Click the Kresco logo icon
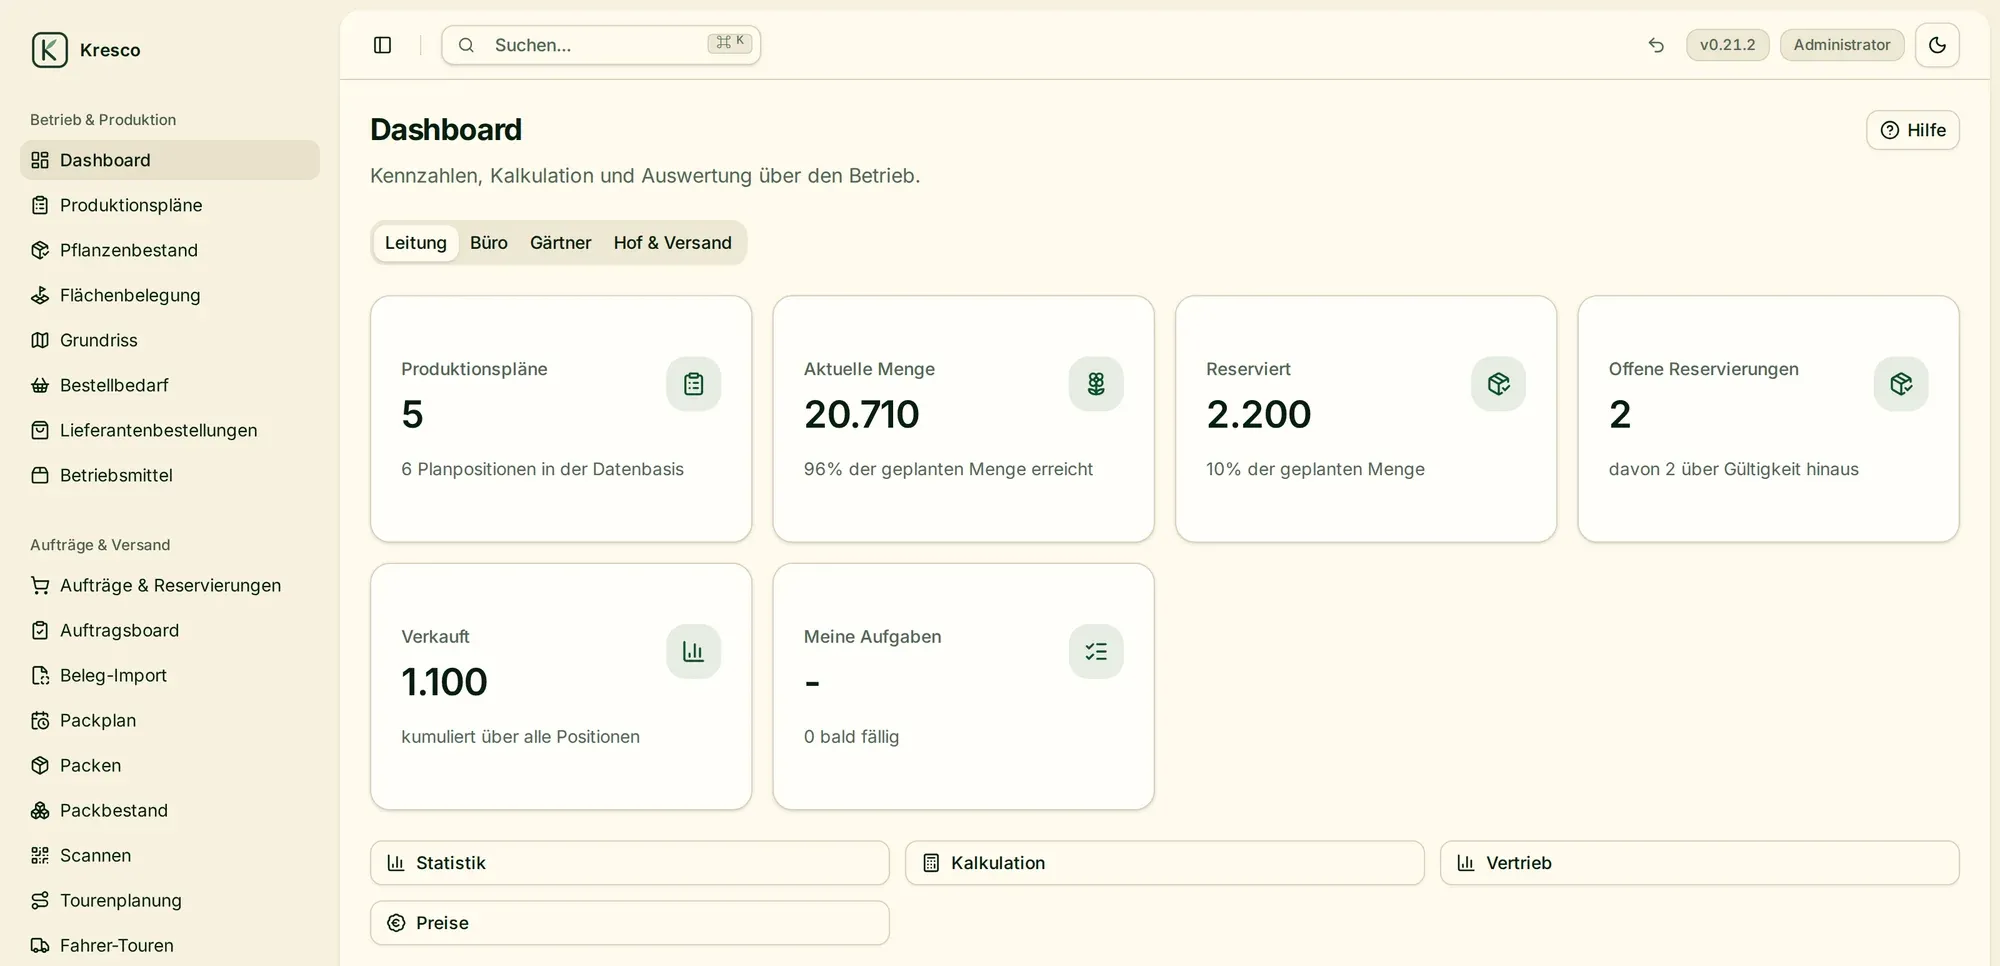The image size is (2000, 966). 49,50
